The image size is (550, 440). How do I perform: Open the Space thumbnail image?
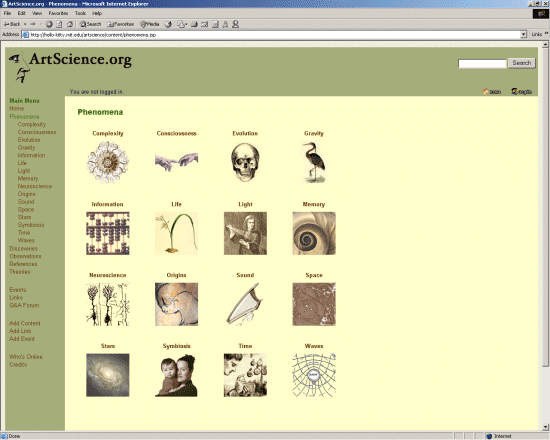coord(314,304)
